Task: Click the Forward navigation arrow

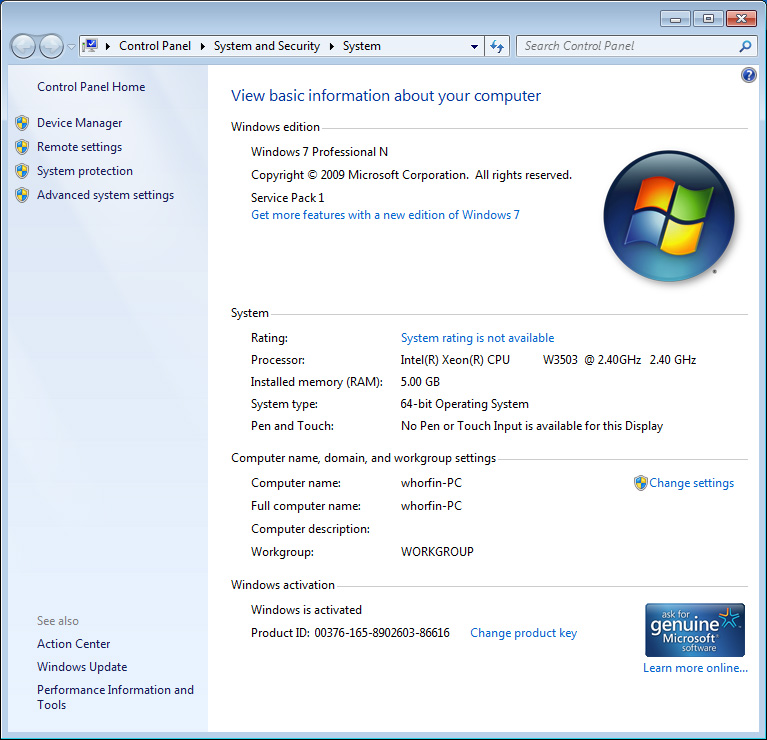Action: point(51,46)
